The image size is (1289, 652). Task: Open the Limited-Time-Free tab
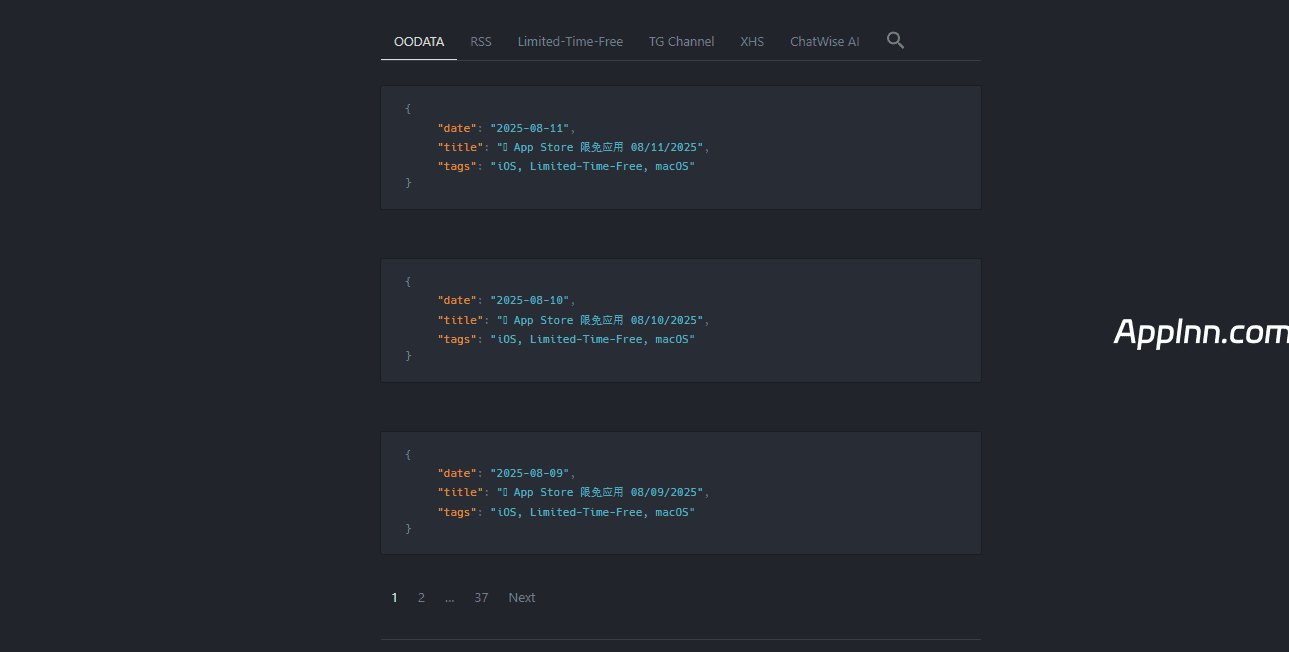570,41
